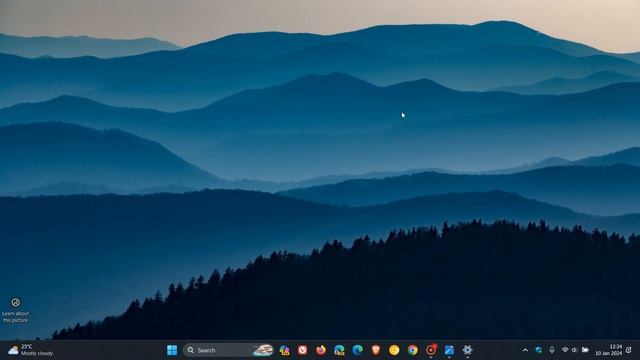Click the microphone icon in system tray
Viewport: 640px width, 360px height.
click(552, 350)
